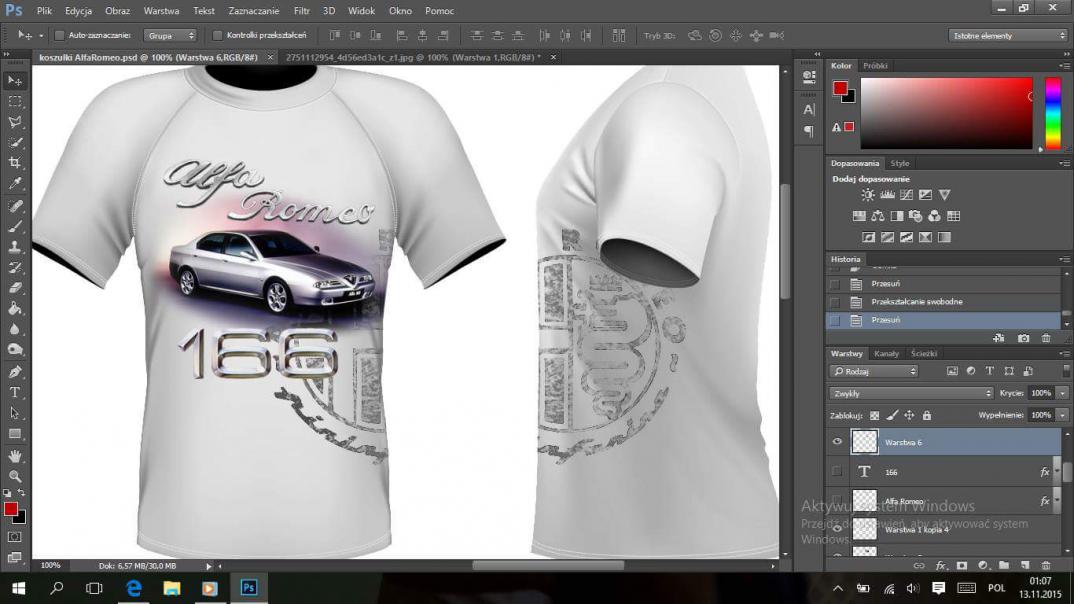
Task: Select the Paint Bucket tool
Action: [14, 309]
